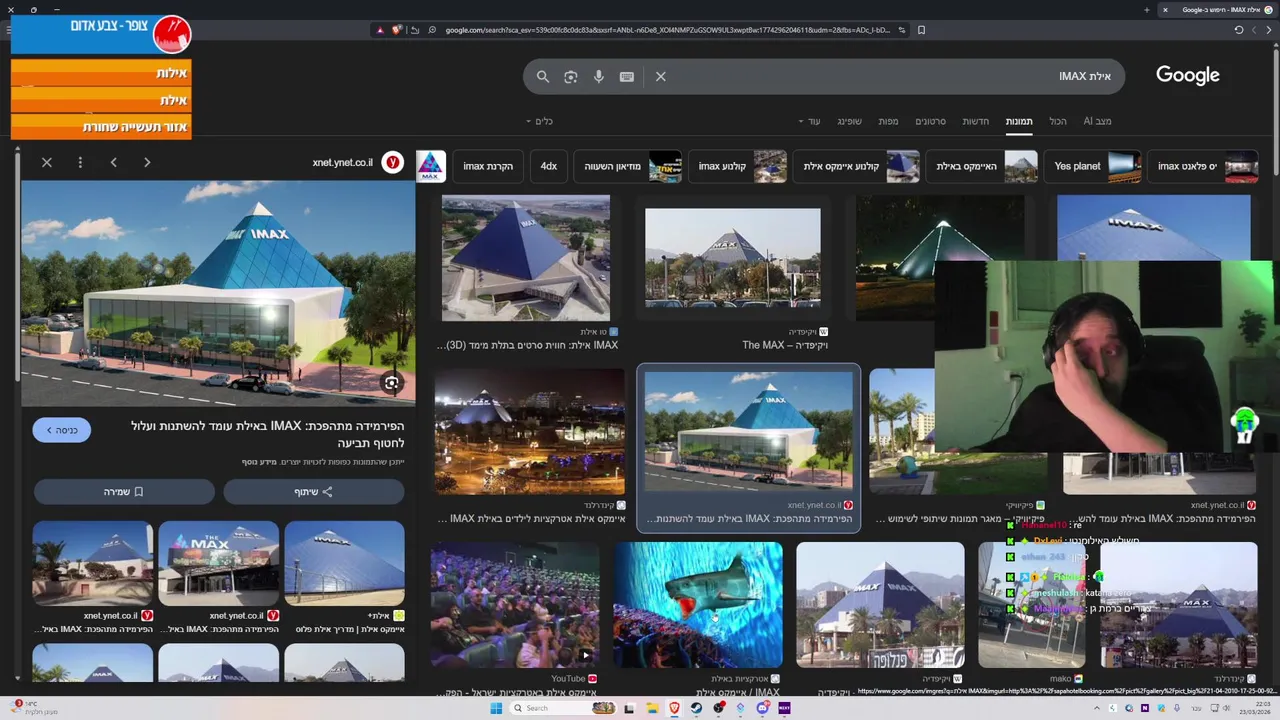The image size is (1280, 720).
Task: Open the large IMAX pyramid preview image
Action: click(218, 293)
